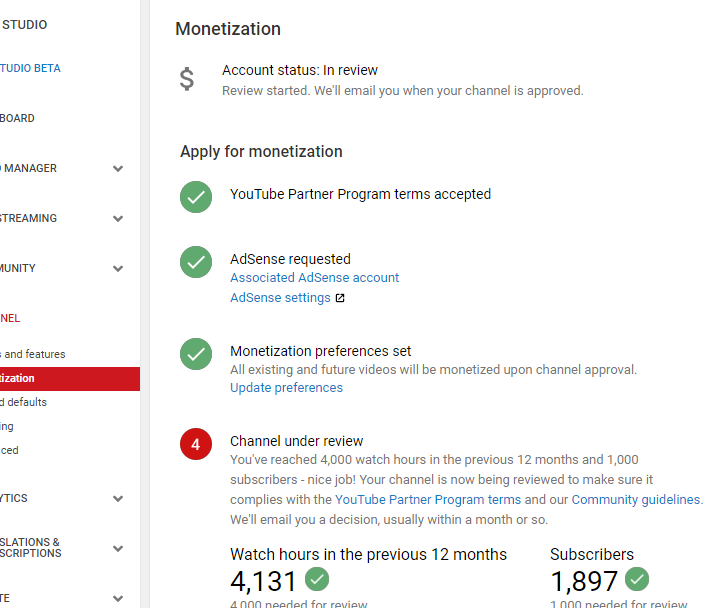Click green checkmark beside Partner Program terms accepted

[x=196, y=197]
